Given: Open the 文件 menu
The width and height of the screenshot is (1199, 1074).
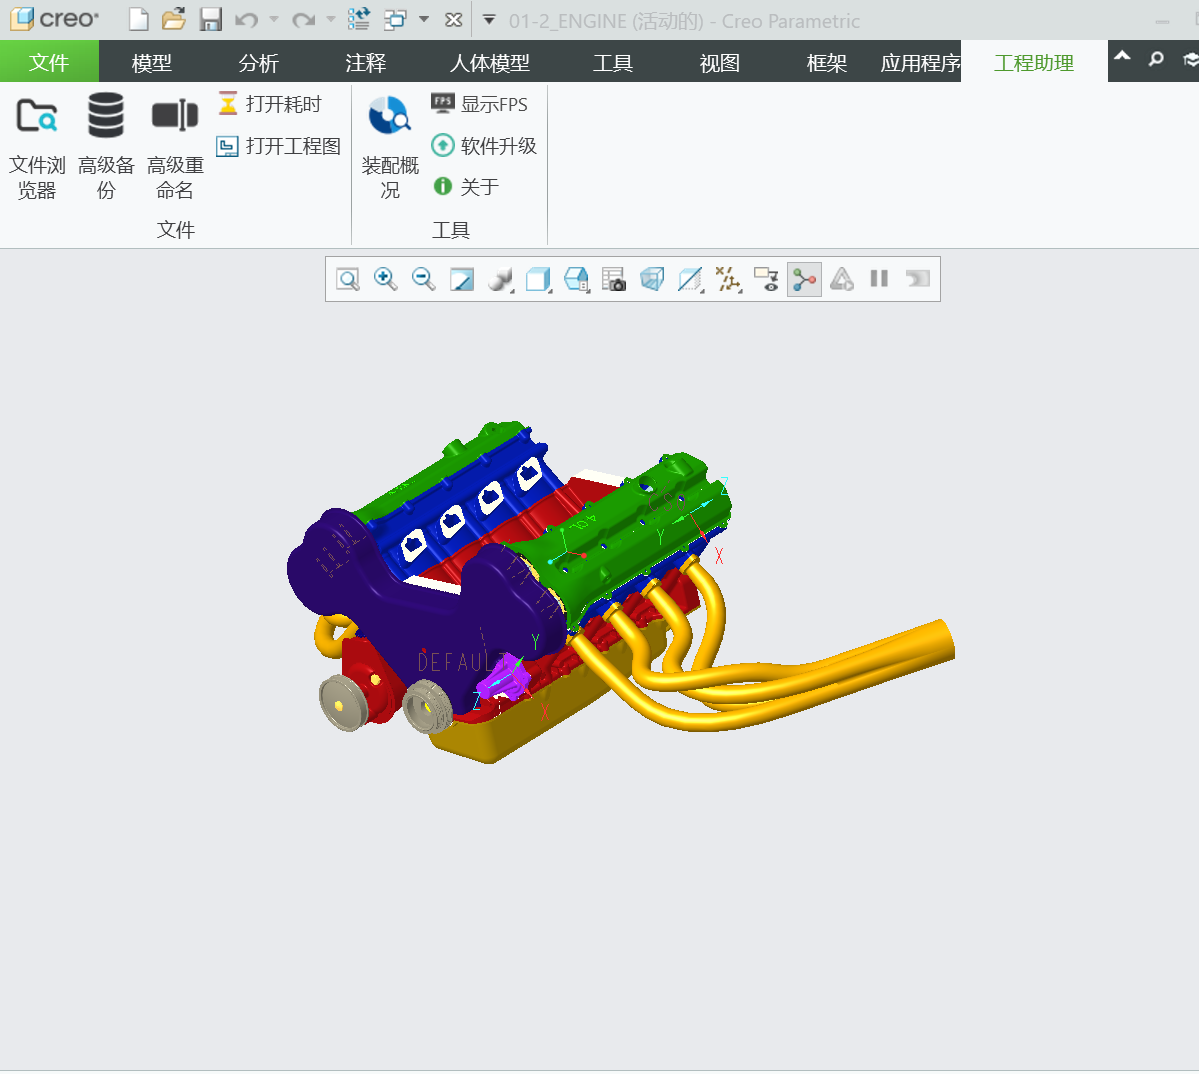Looking at the screenshot, I should point(49,63).
